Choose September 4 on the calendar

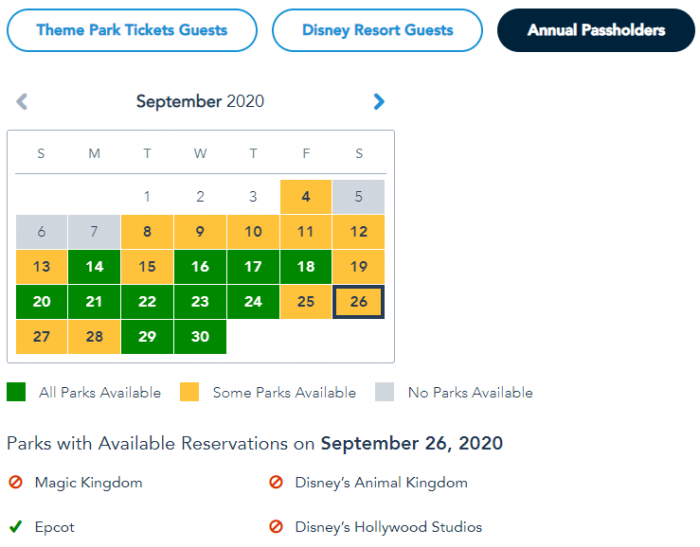click(x=306, y=197)
